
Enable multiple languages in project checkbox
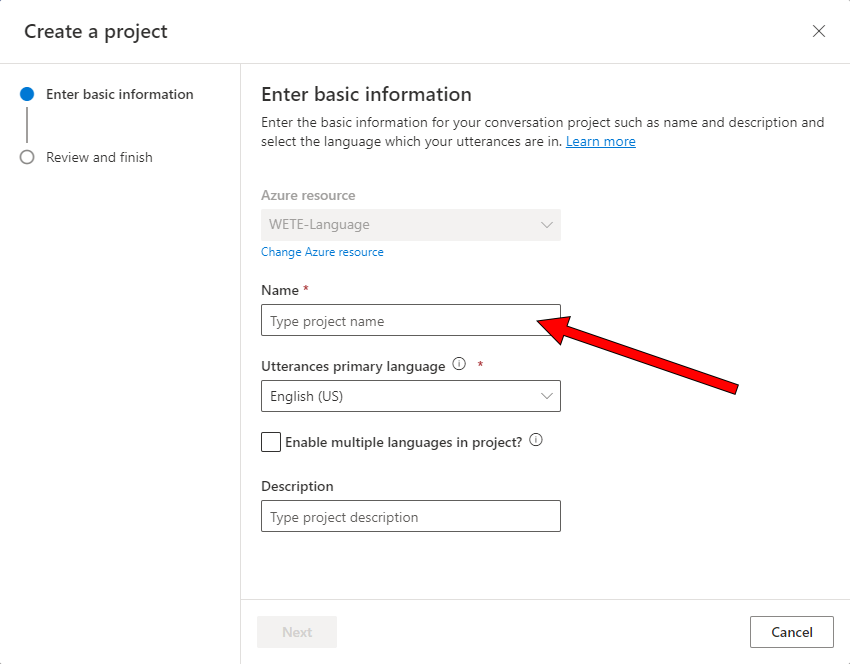(271, 442)
